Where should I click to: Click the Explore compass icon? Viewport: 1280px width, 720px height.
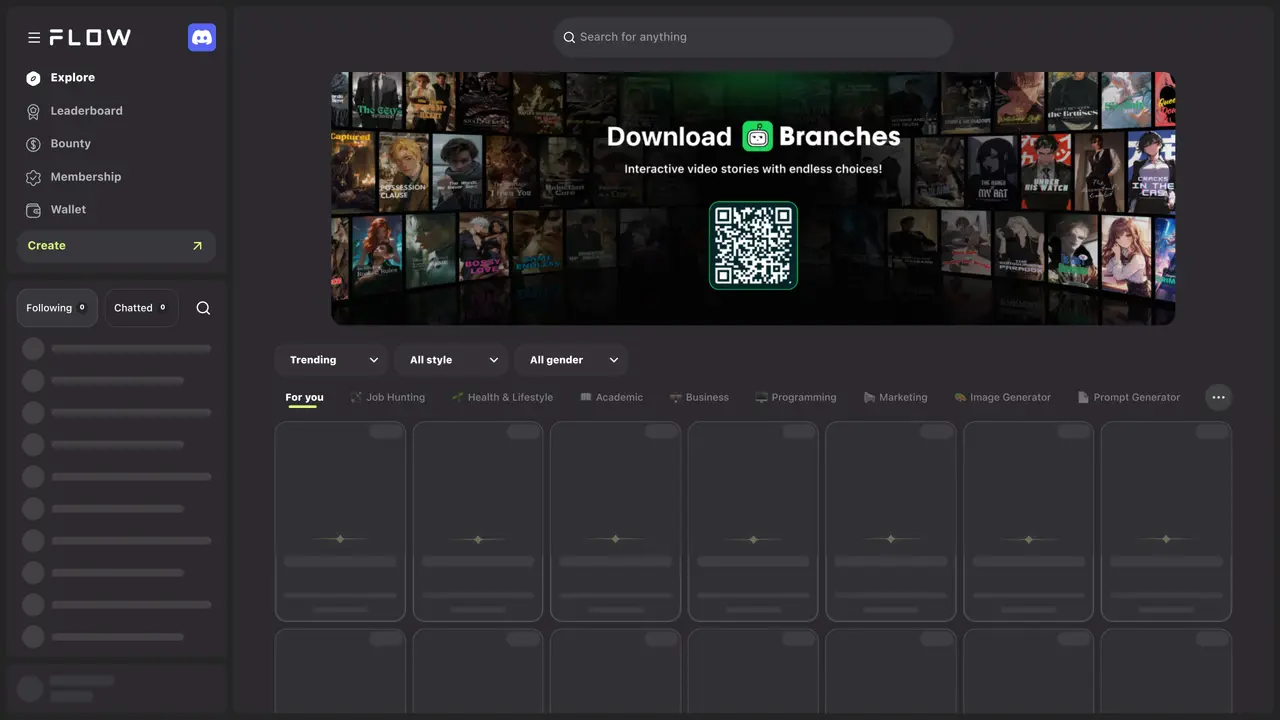pyautogui.click(x=33, y=78)
